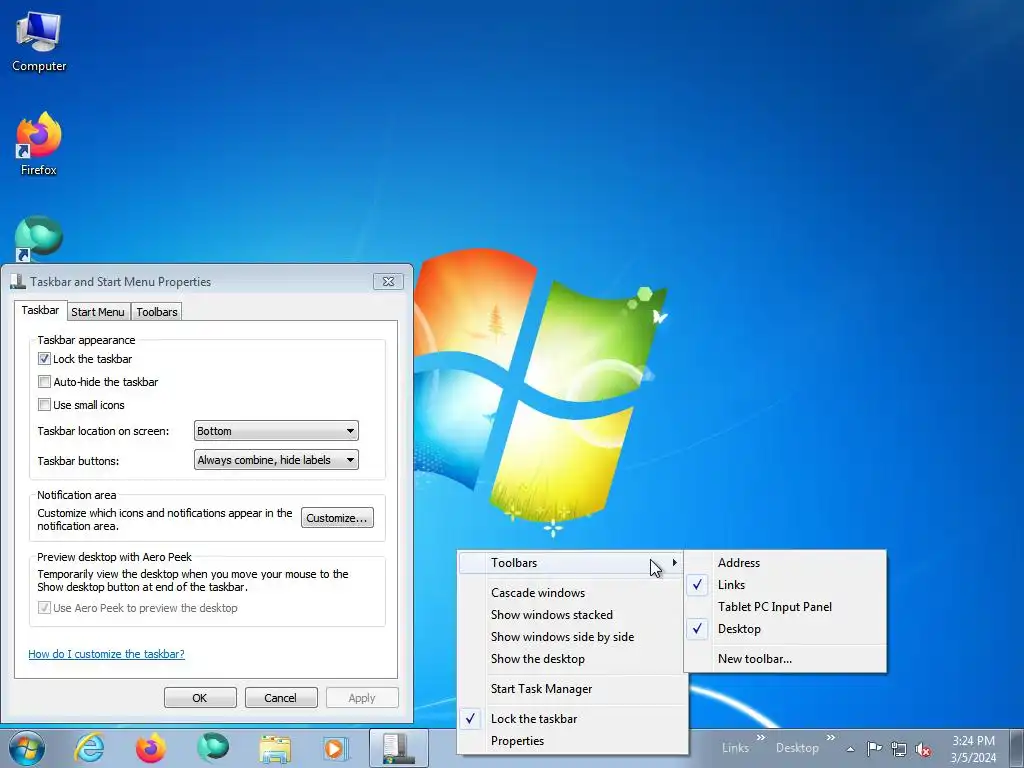The width and height of the screenshot is (1024, 768).
Task: Uncheck the Desktop toolbar entry
Action: [785, 629]
